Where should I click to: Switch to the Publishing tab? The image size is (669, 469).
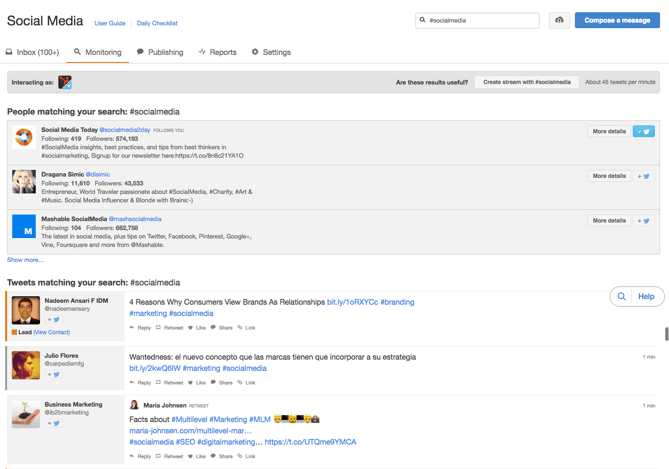tap(160, 52)
